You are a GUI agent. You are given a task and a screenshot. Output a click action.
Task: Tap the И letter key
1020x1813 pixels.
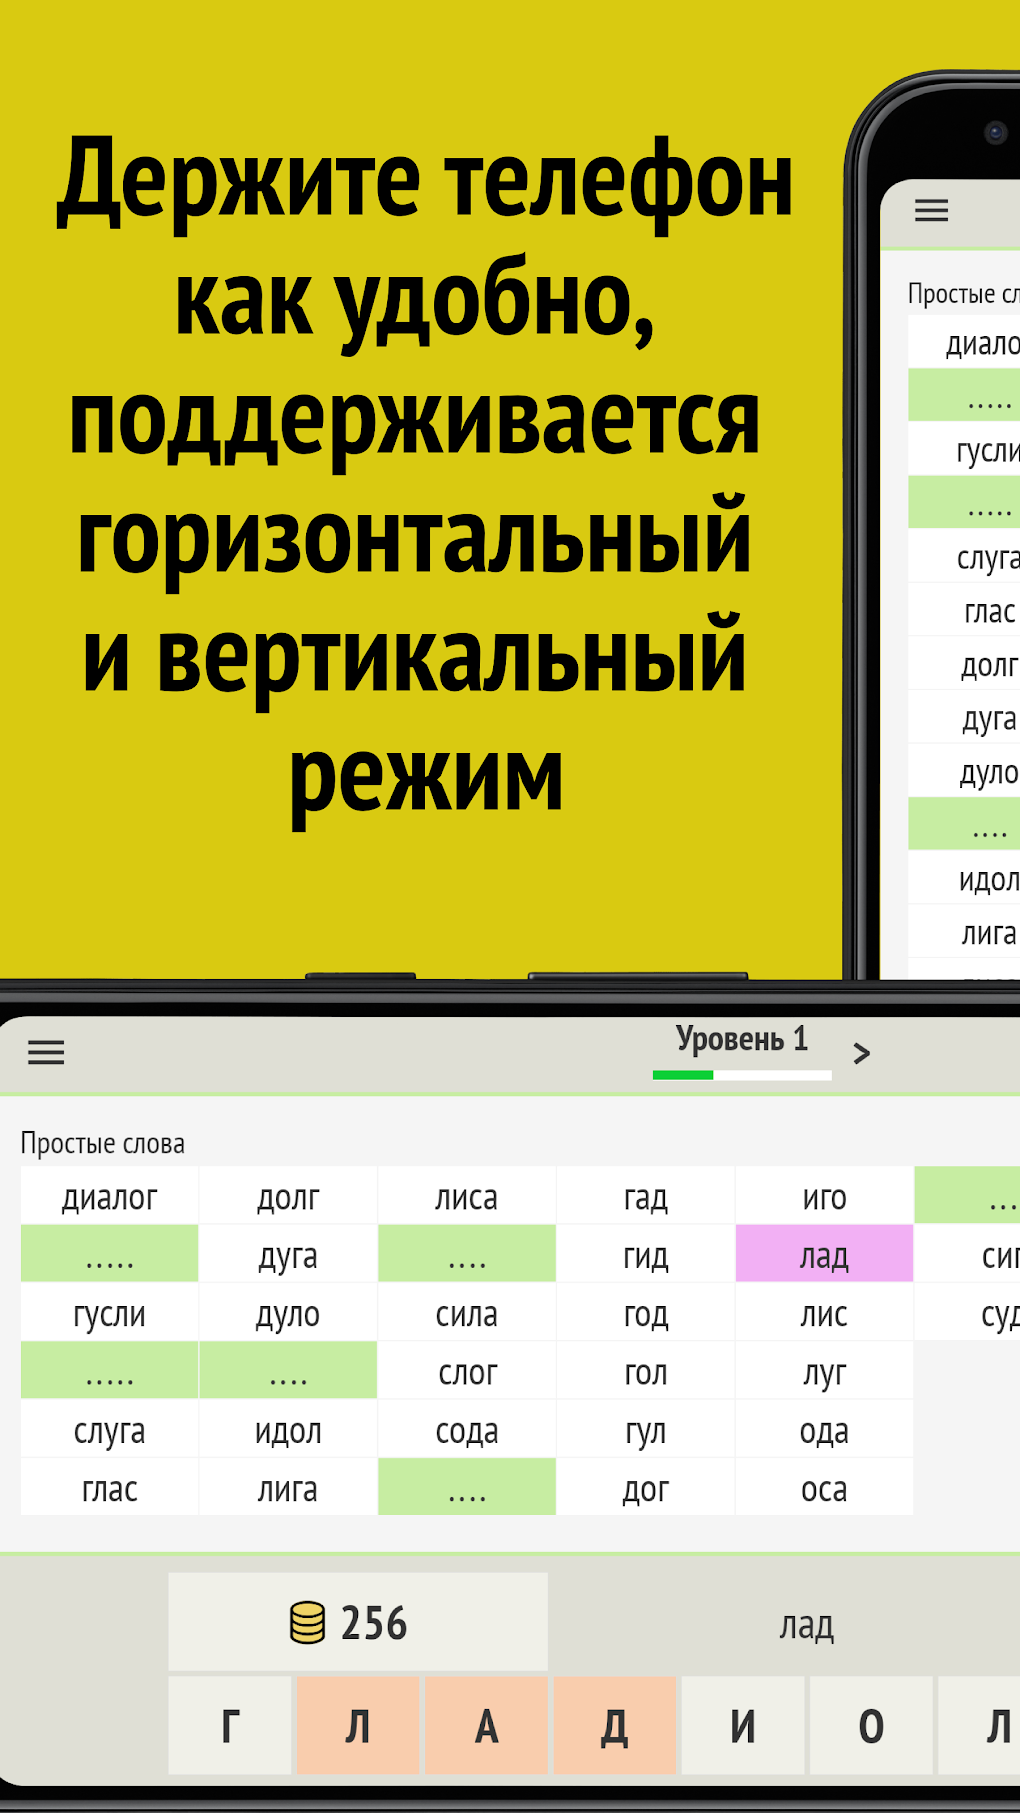pyautogui.click(x=743, y=1726)
